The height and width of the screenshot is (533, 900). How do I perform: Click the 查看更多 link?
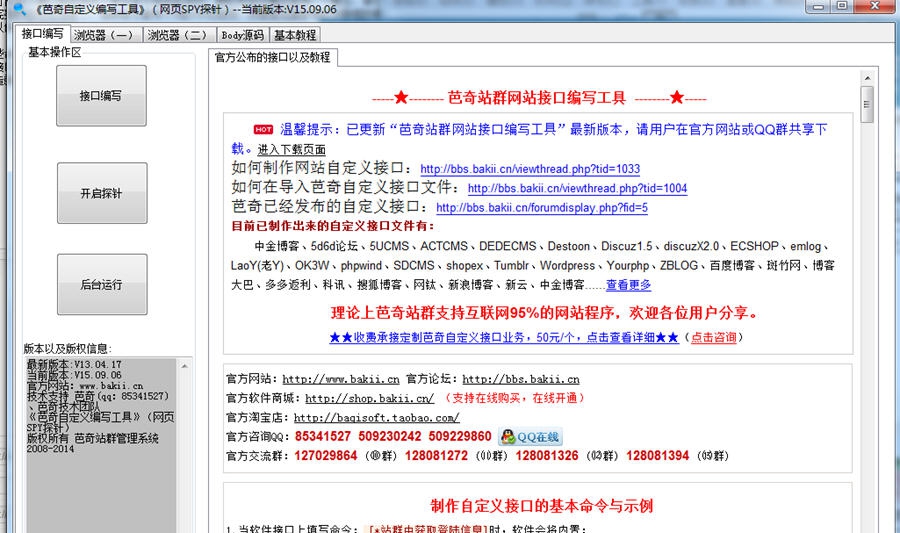pos(629,285)
